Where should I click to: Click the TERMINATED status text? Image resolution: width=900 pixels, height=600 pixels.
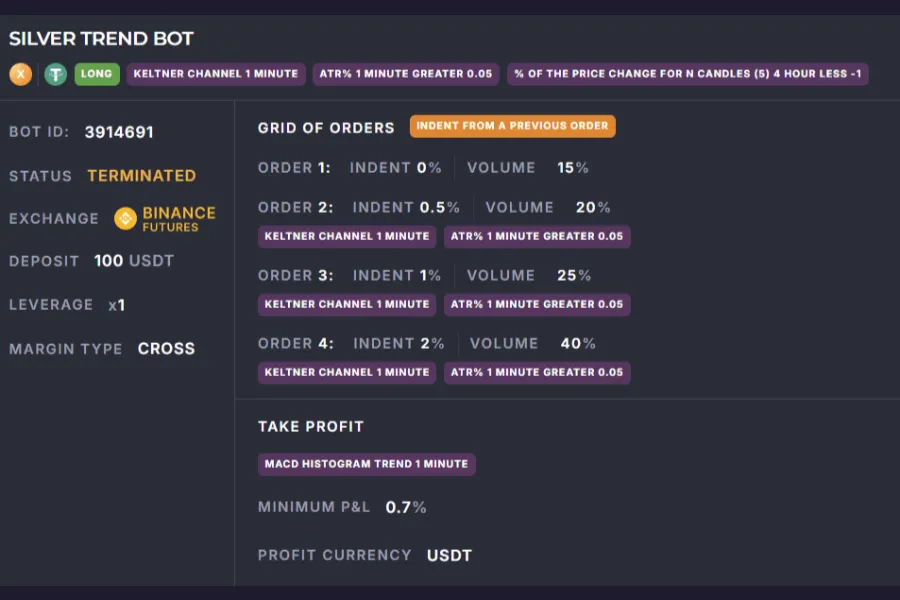click(x=141, y=175)
